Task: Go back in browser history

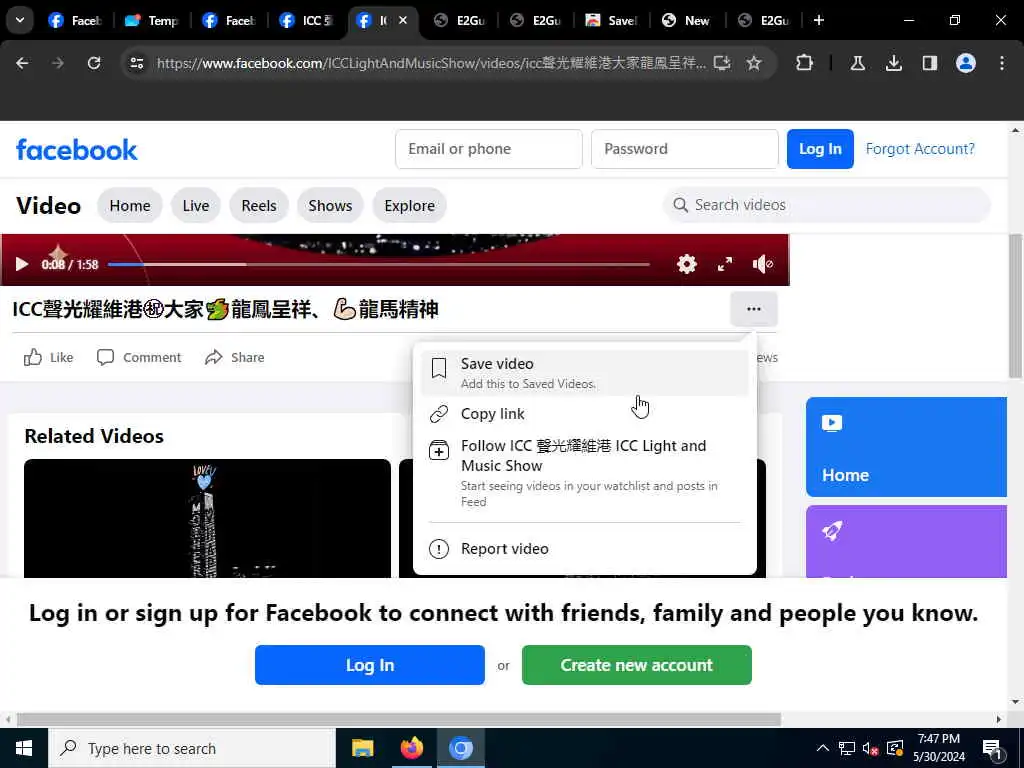Action: [x=22, y=63]
